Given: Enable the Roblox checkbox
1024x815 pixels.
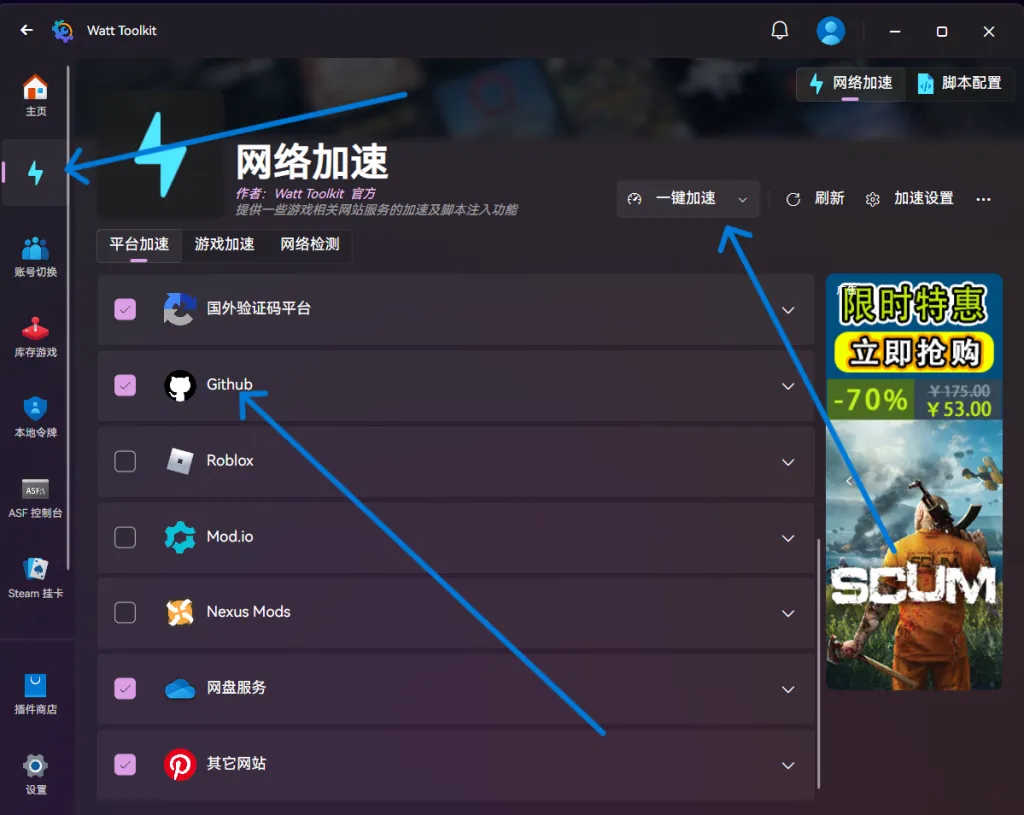Looking at the screenshot, I should (125, 461).
